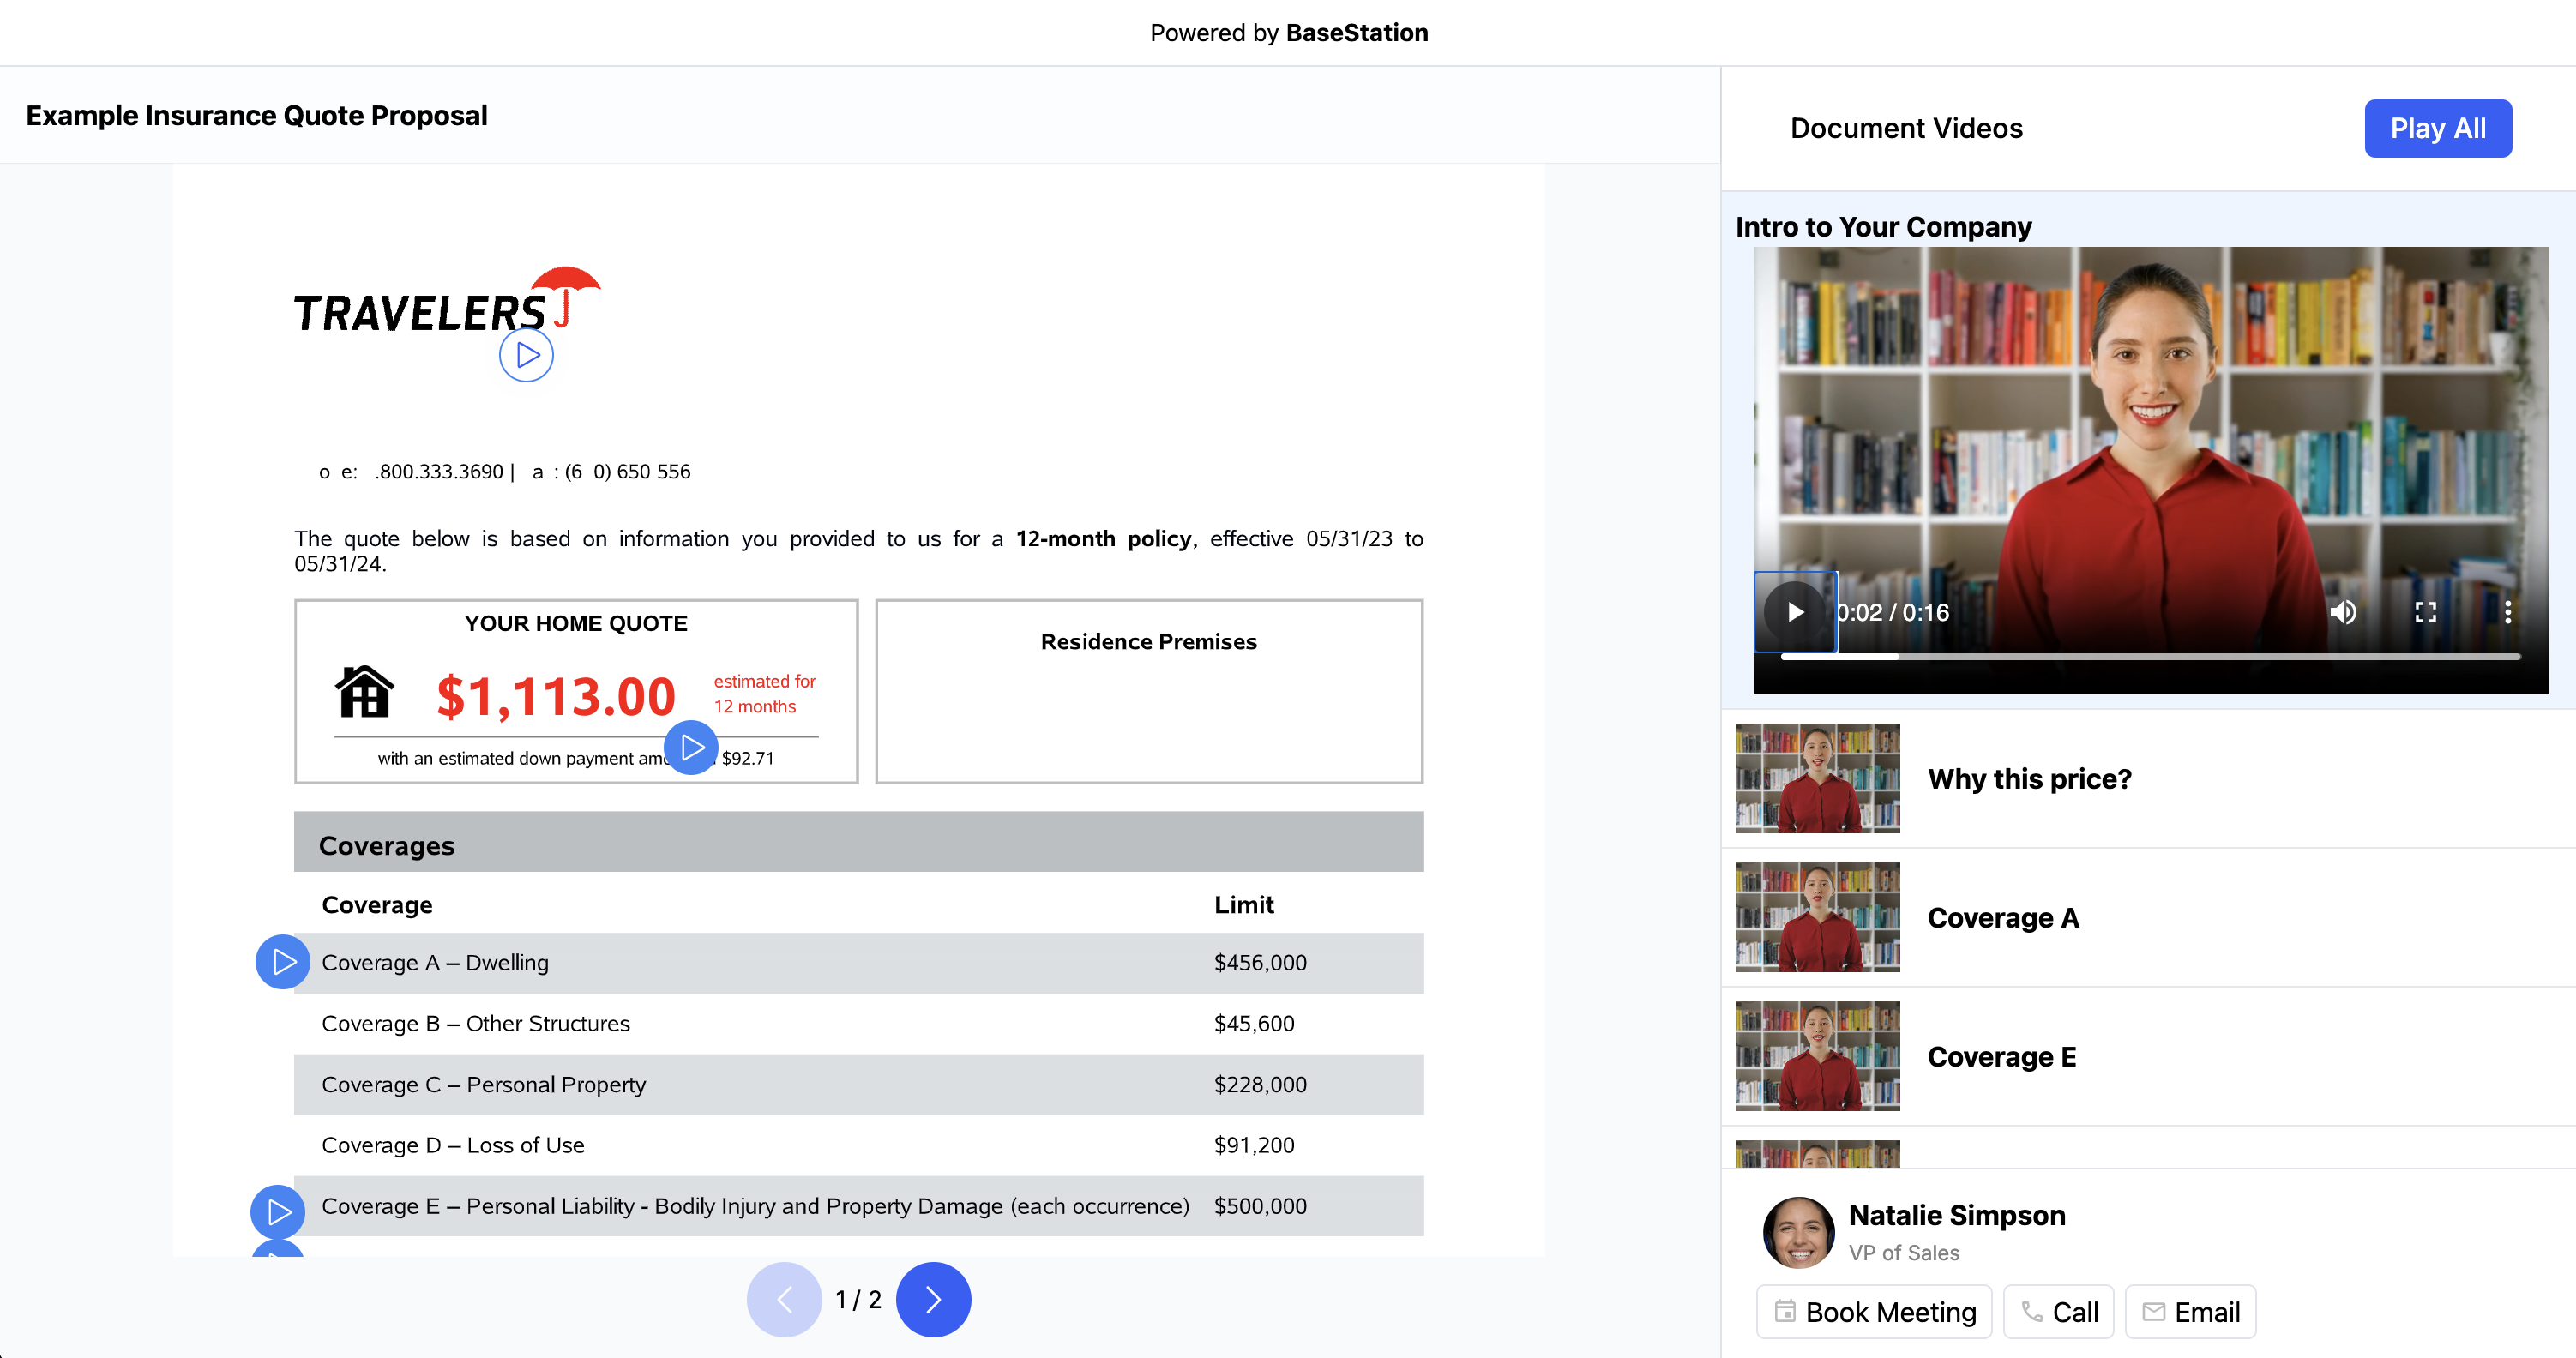Click the partially visible fourth video thumbnail
This screenshot has width=2576, height=1358.
click(1817, 1154)
